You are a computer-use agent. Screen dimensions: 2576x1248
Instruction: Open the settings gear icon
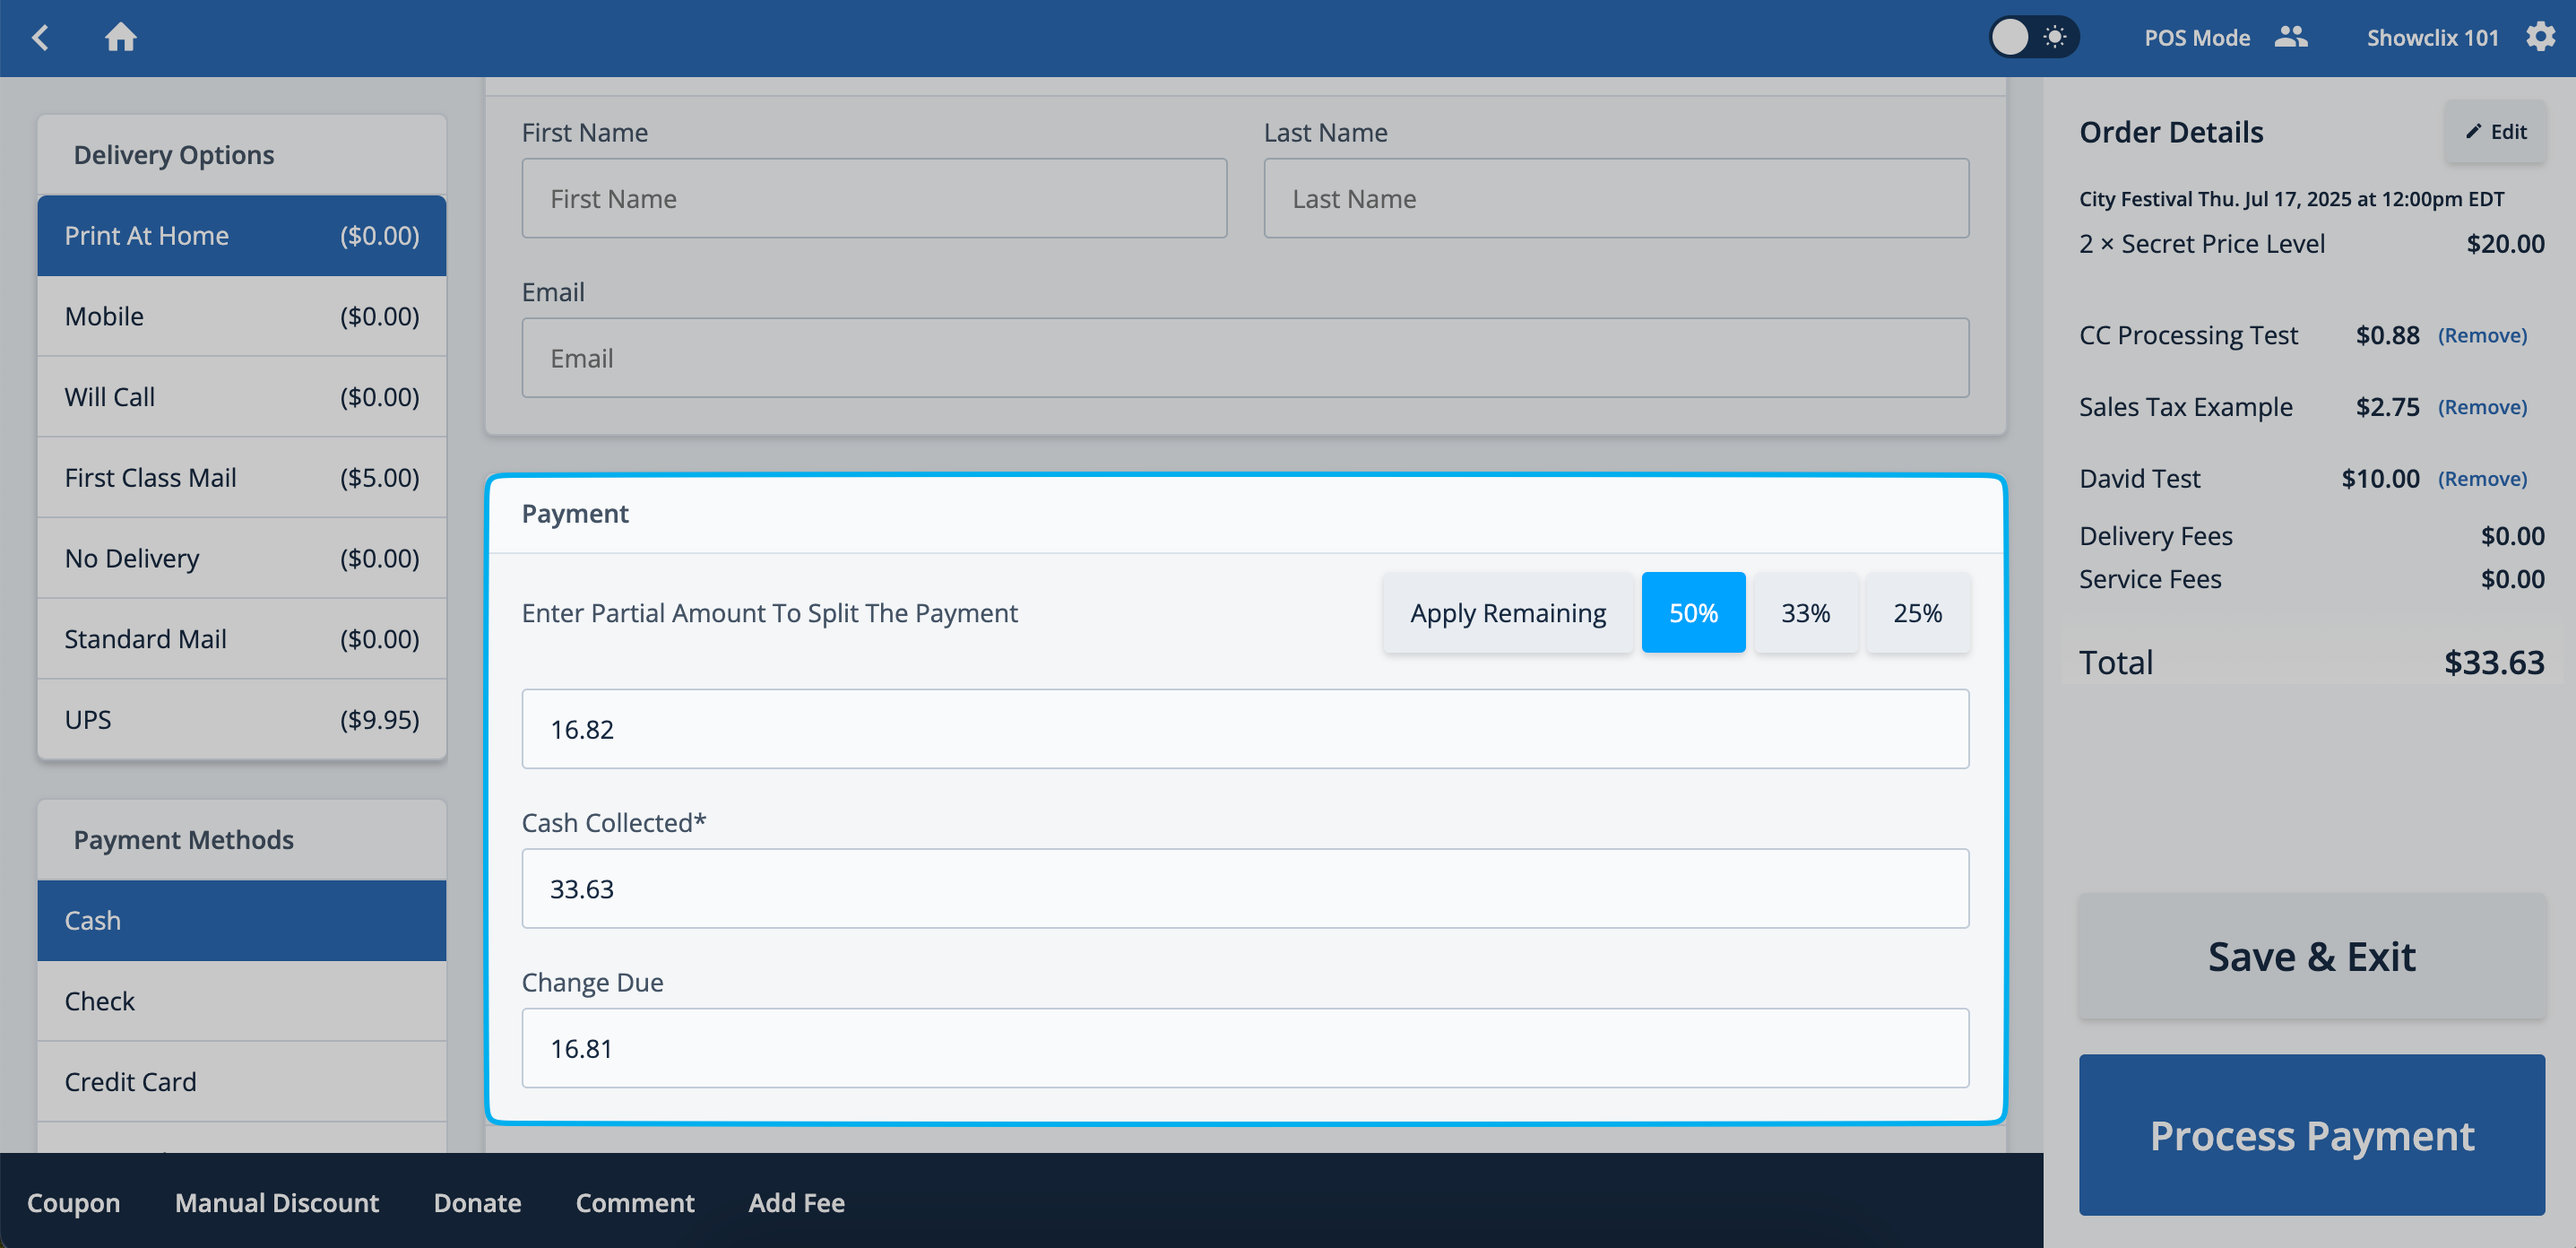click(2540, 38)
